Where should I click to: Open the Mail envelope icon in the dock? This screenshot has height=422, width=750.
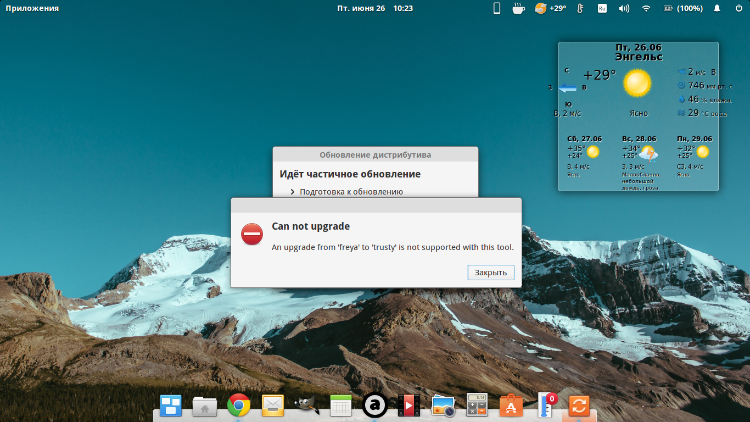273,405
